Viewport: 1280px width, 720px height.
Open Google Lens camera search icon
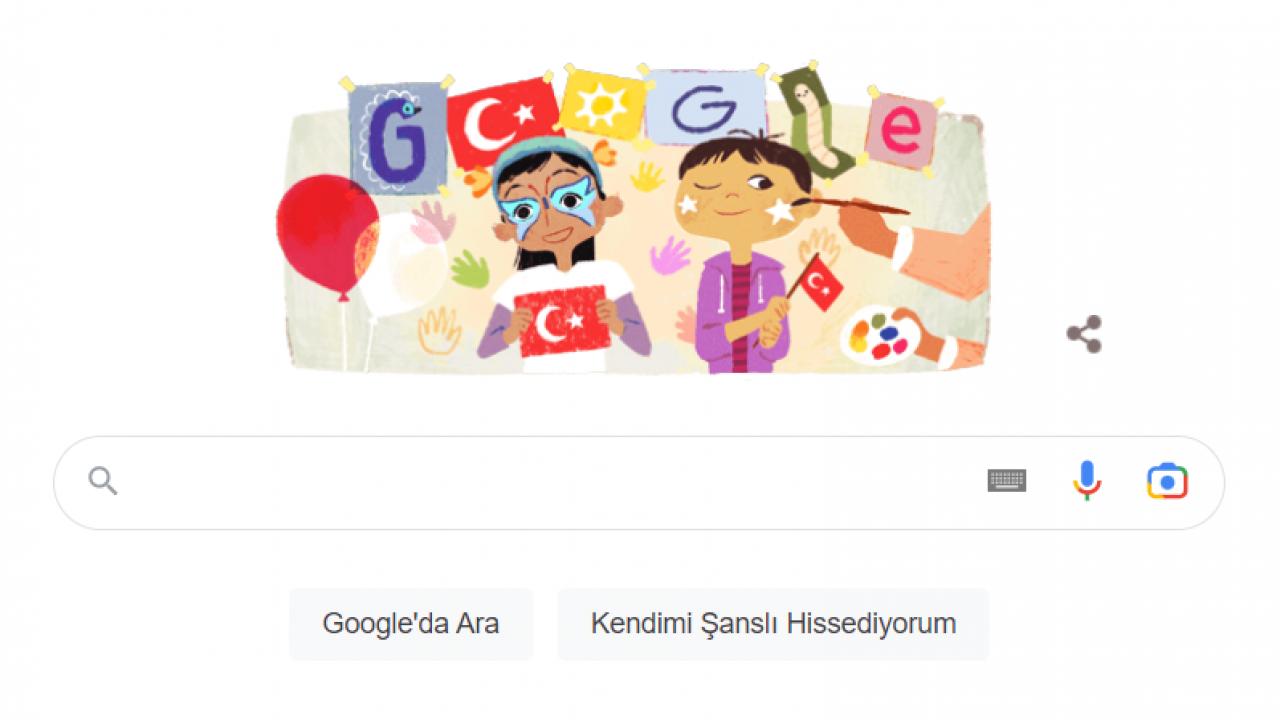tap(1167, 482)
